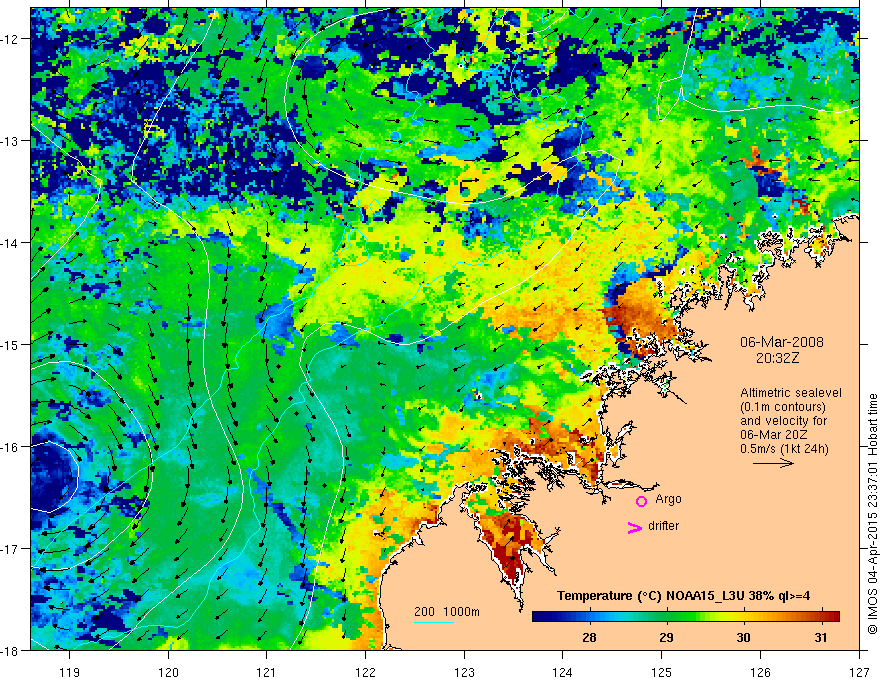Click the colorbar value '30'
880x680 pixels.
(744, 637)
